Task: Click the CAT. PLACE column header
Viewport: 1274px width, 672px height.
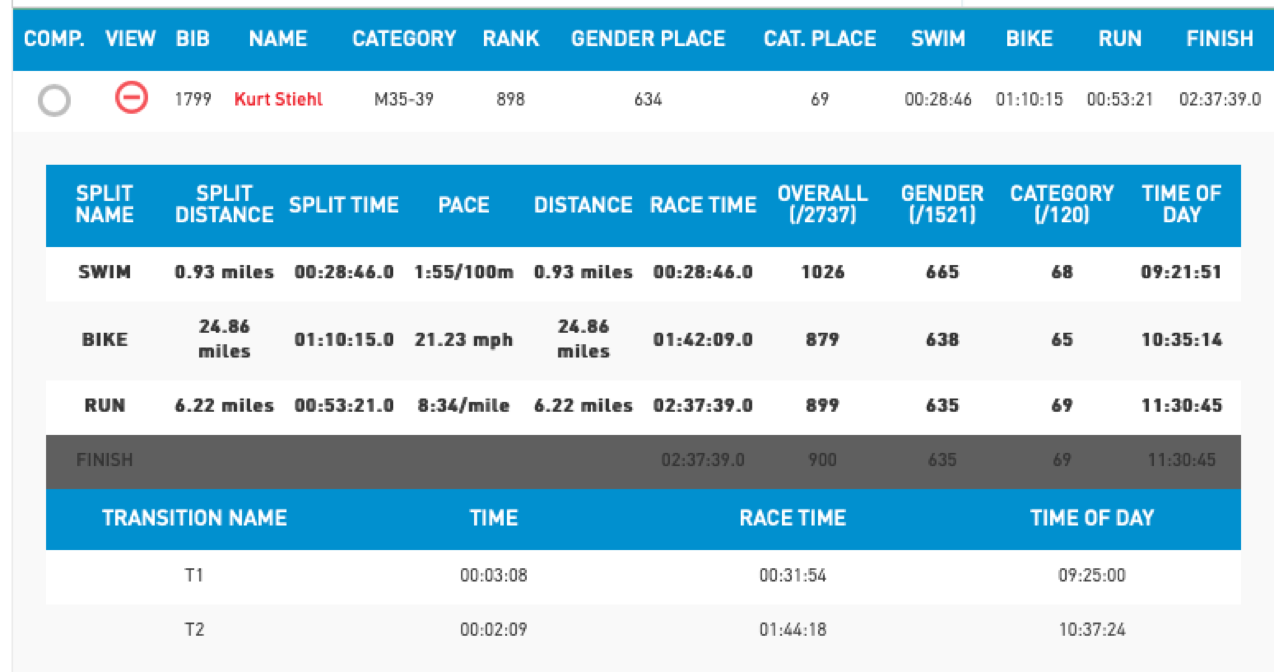Action: (820, 39)
